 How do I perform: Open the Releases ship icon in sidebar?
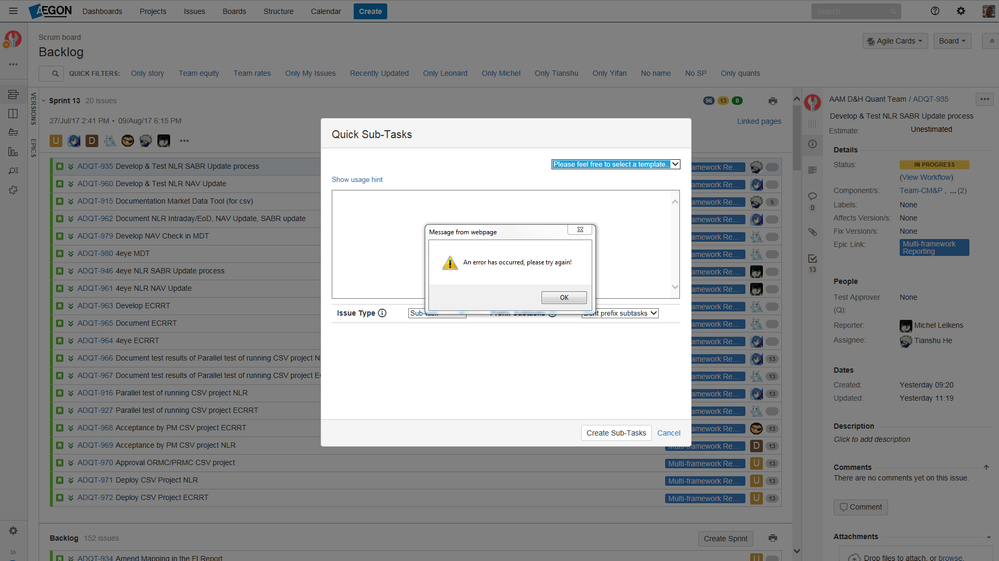pyautogui.click(x=13, y=132)
